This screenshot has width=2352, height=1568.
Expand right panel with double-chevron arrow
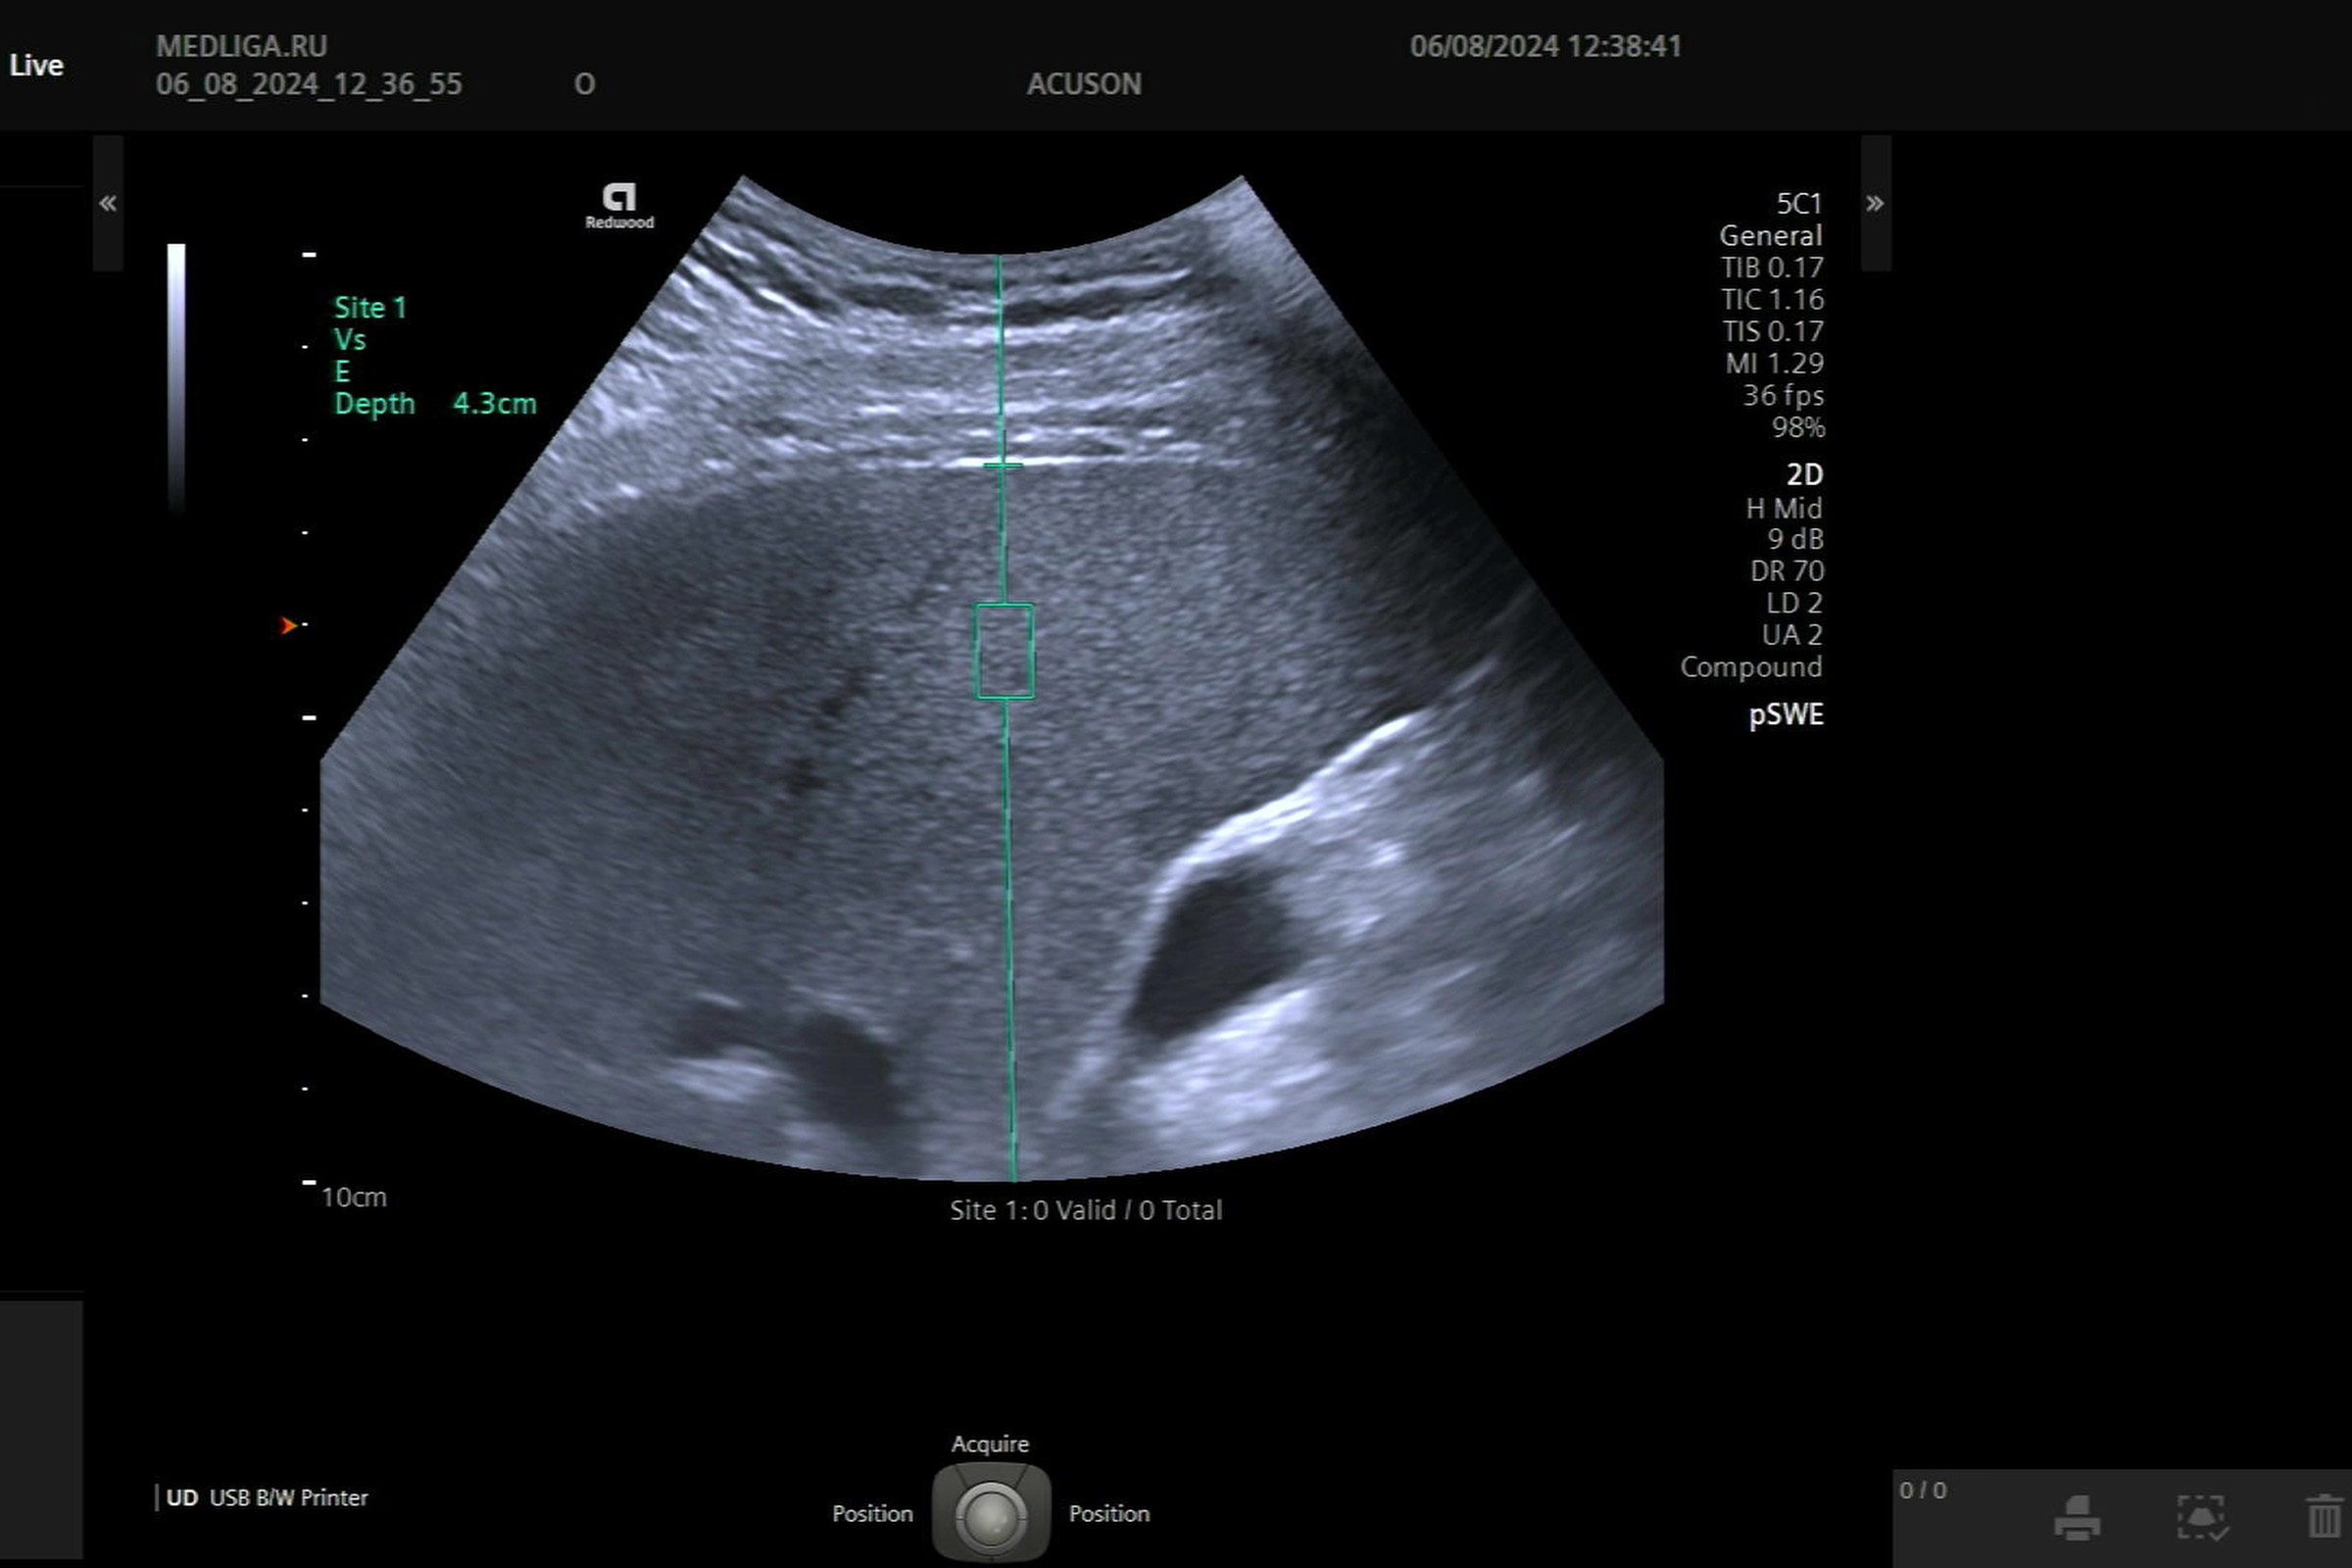pos(1875,204)
